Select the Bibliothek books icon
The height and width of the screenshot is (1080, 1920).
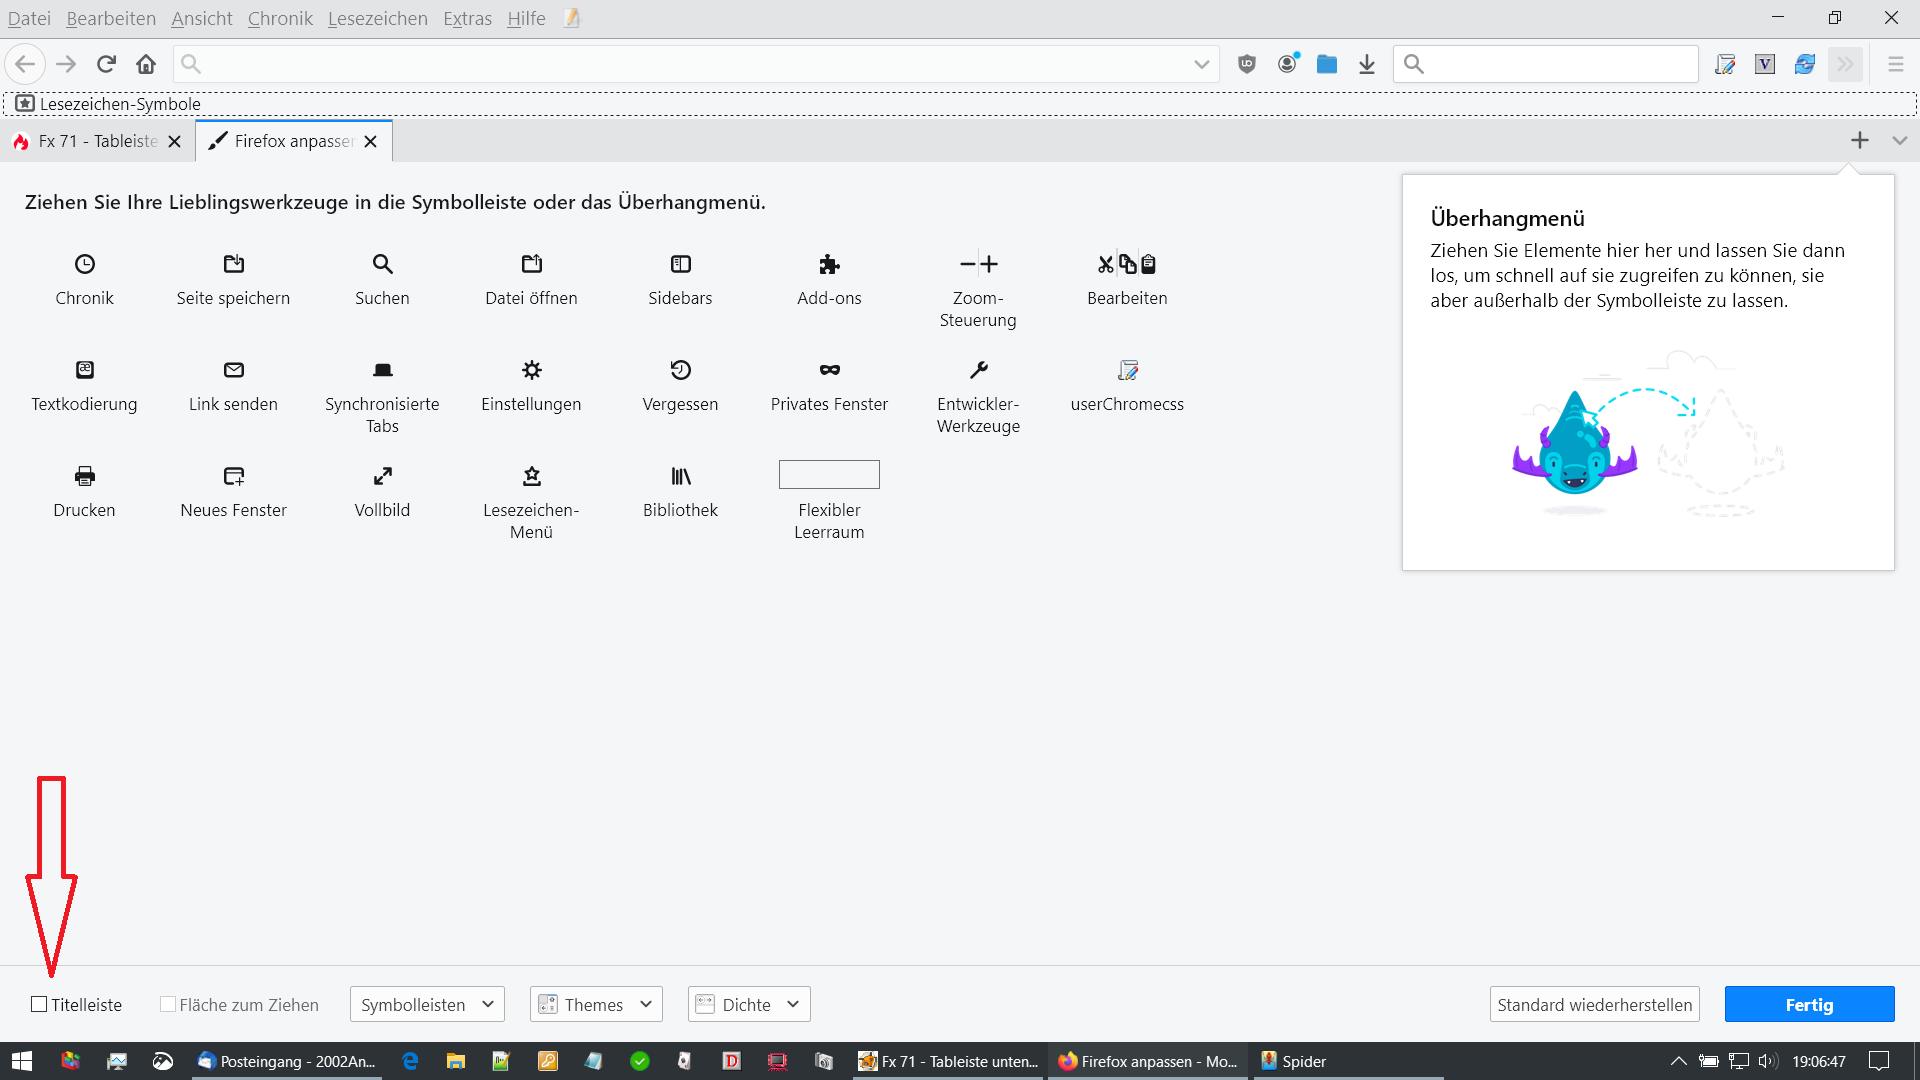[x=680, y=476]
